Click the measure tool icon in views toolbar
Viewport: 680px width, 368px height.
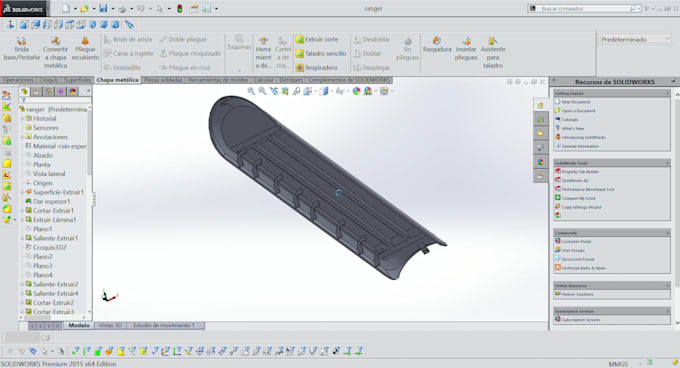[x=129, y=25]
